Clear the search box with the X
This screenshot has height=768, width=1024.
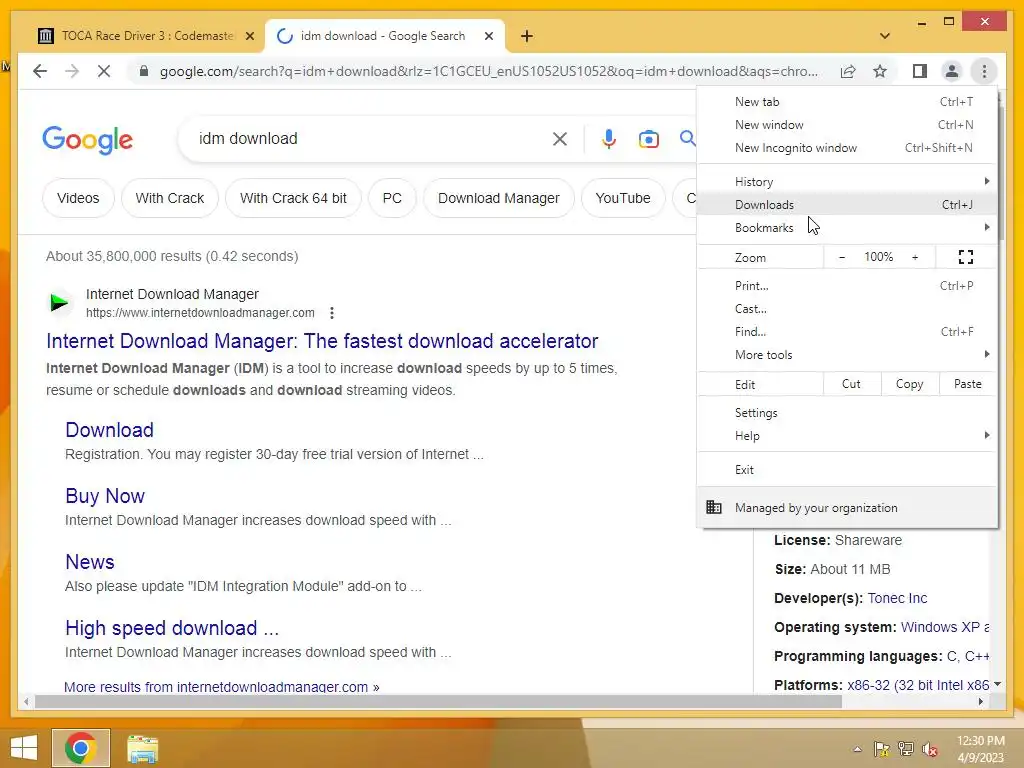tap(560, 139)
